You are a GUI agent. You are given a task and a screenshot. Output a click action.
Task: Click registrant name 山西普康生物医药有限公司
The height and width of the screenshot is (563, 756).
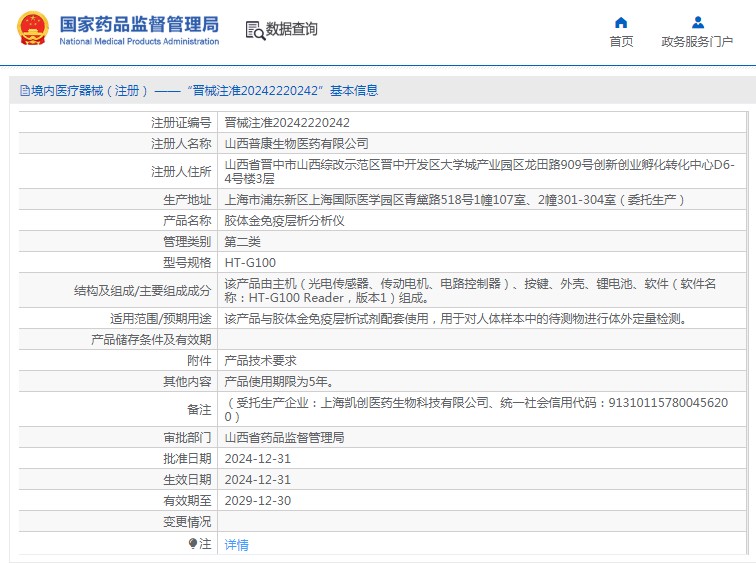pyautogui.click(x=296, y=144)
